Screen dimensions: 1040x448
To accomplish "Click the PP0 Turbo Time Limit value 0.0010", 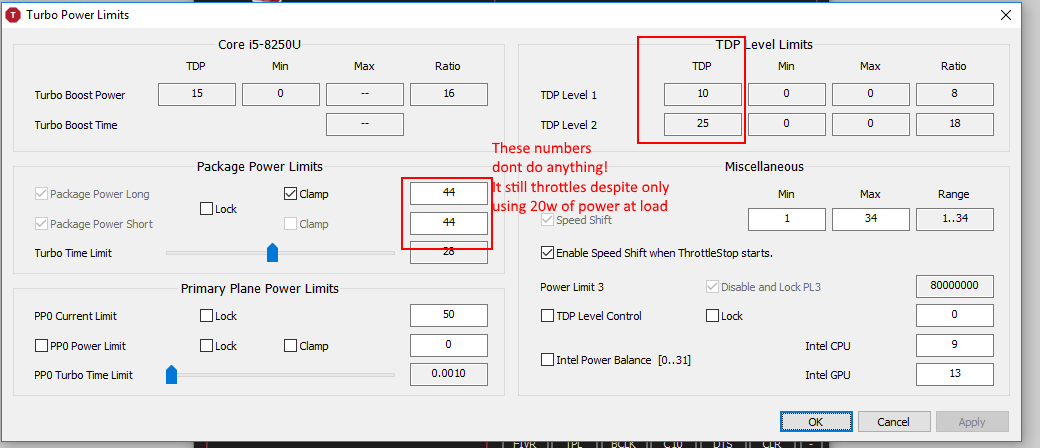I will [x=449, y=374].
